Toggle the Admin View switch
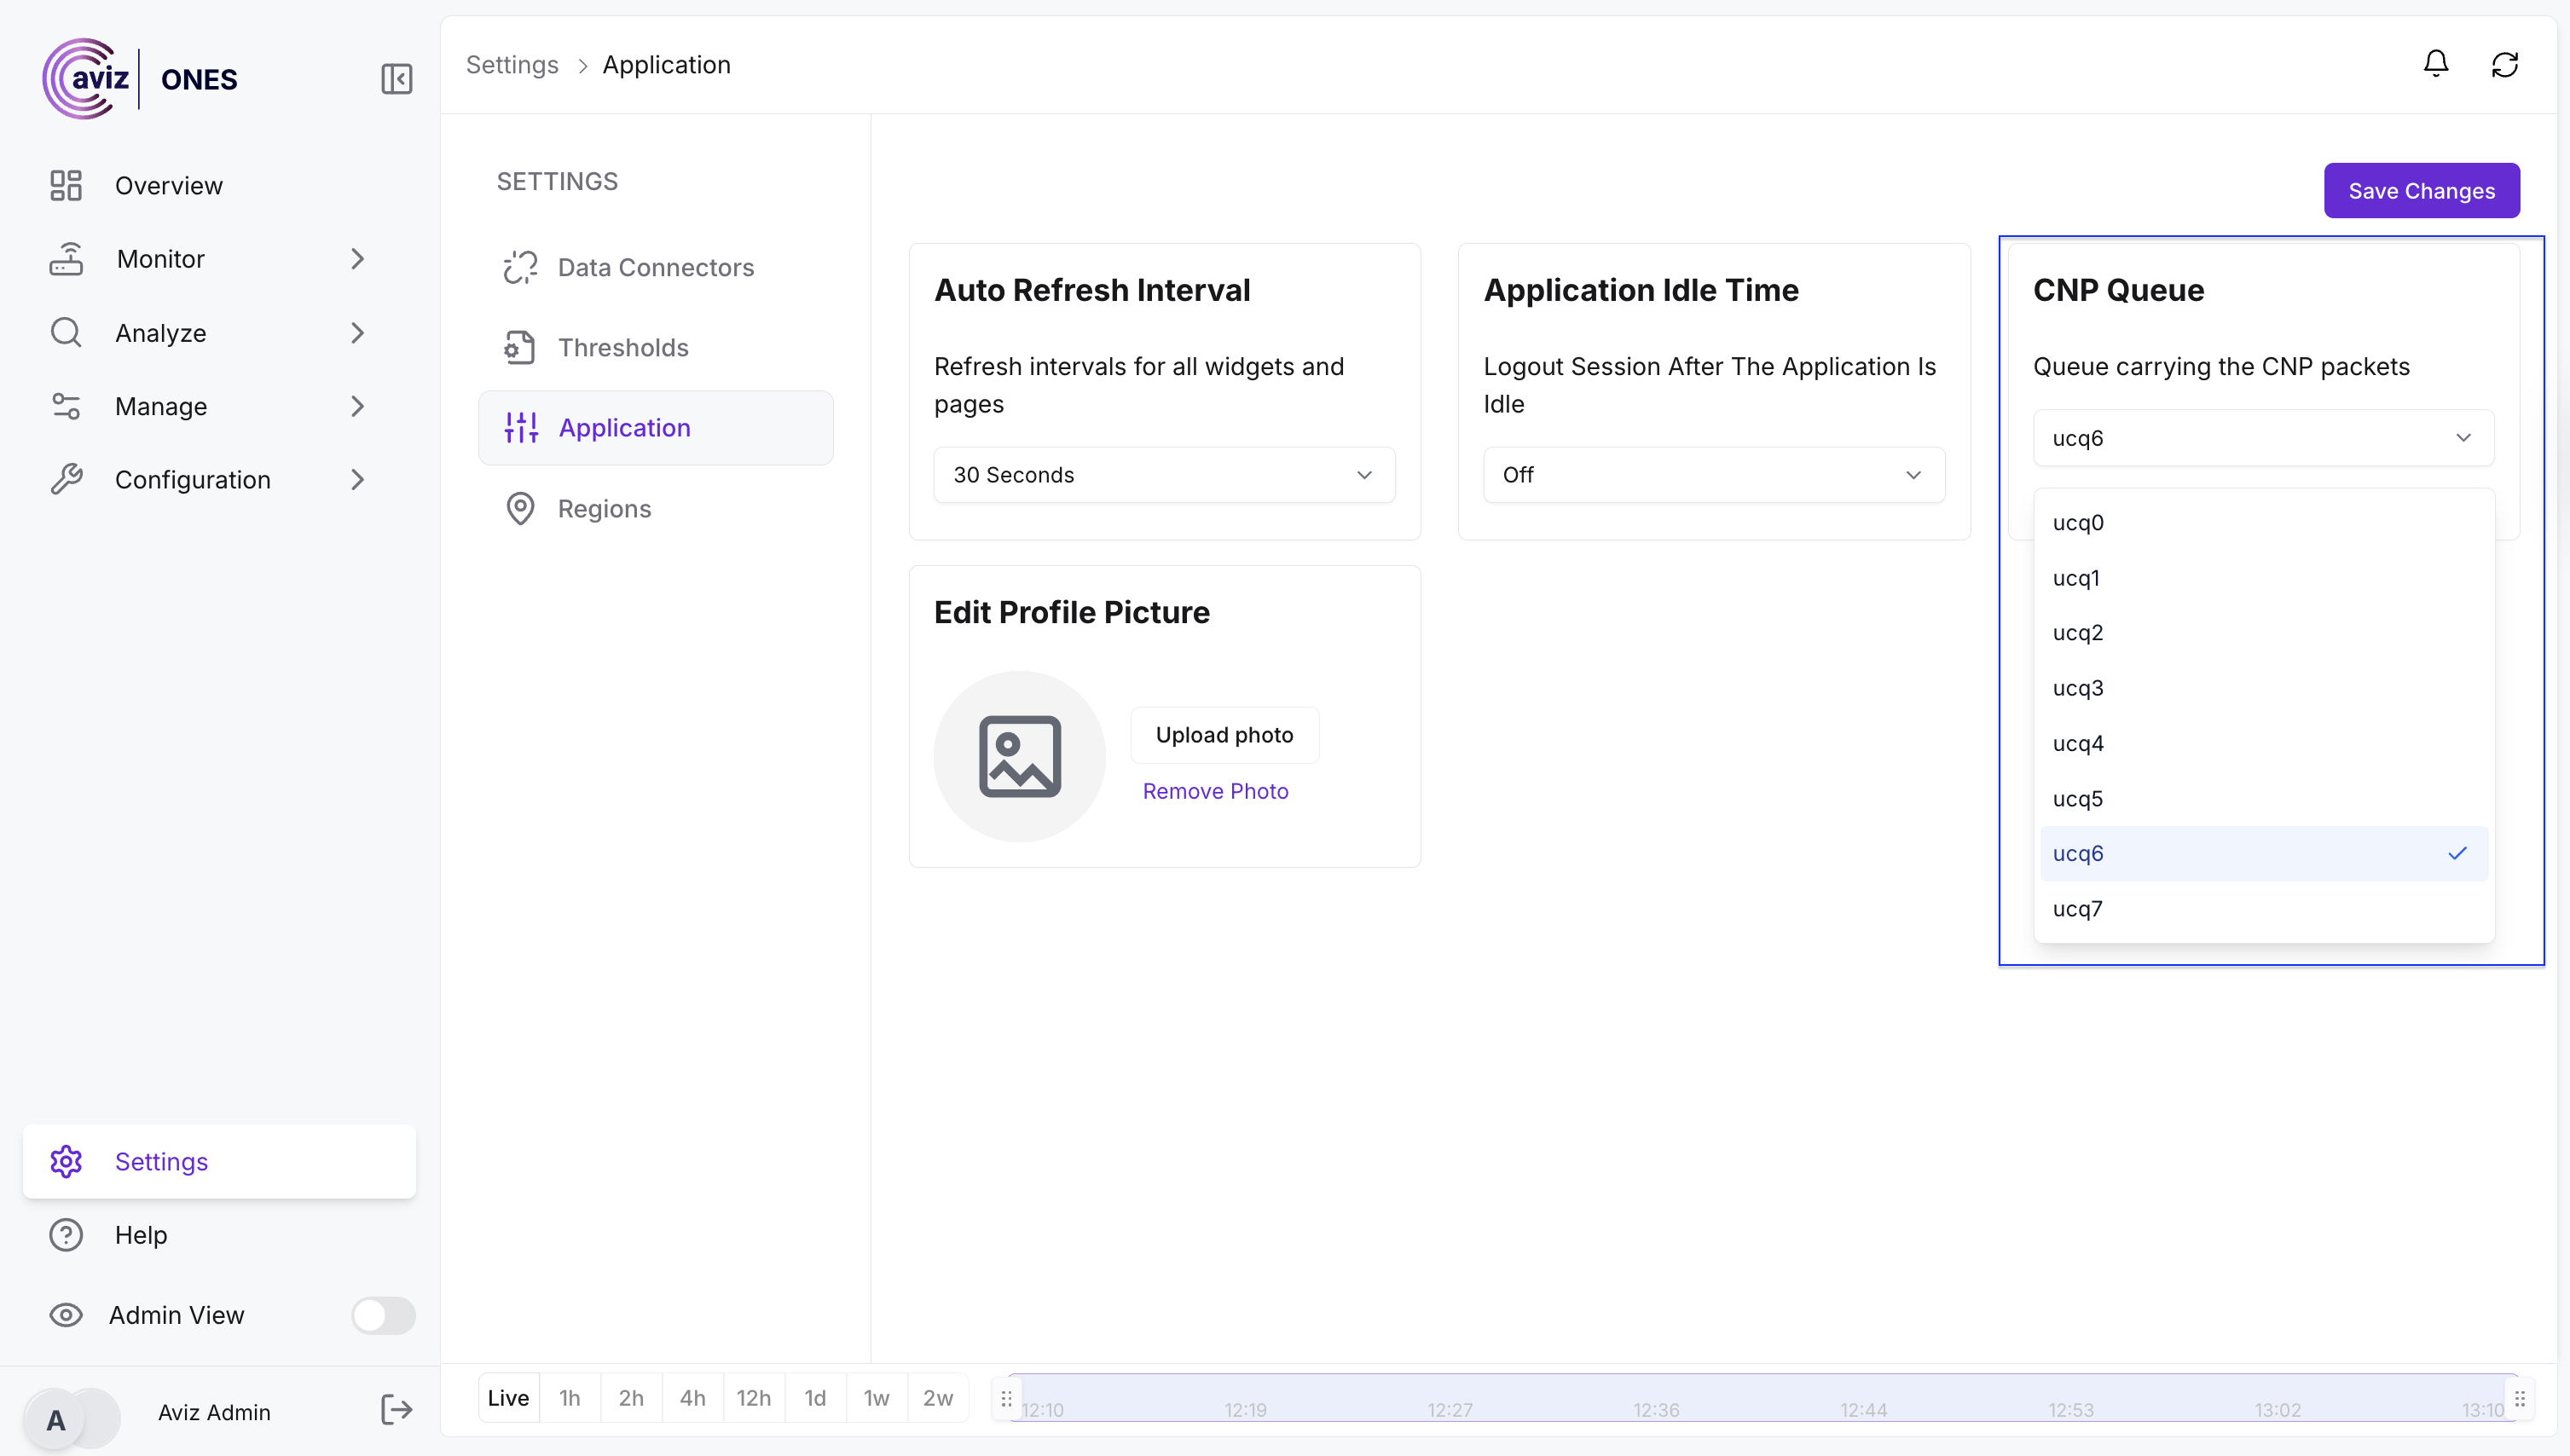Image resolution: width=2570 pixels, height=1456 pixels. [383, 1315]
